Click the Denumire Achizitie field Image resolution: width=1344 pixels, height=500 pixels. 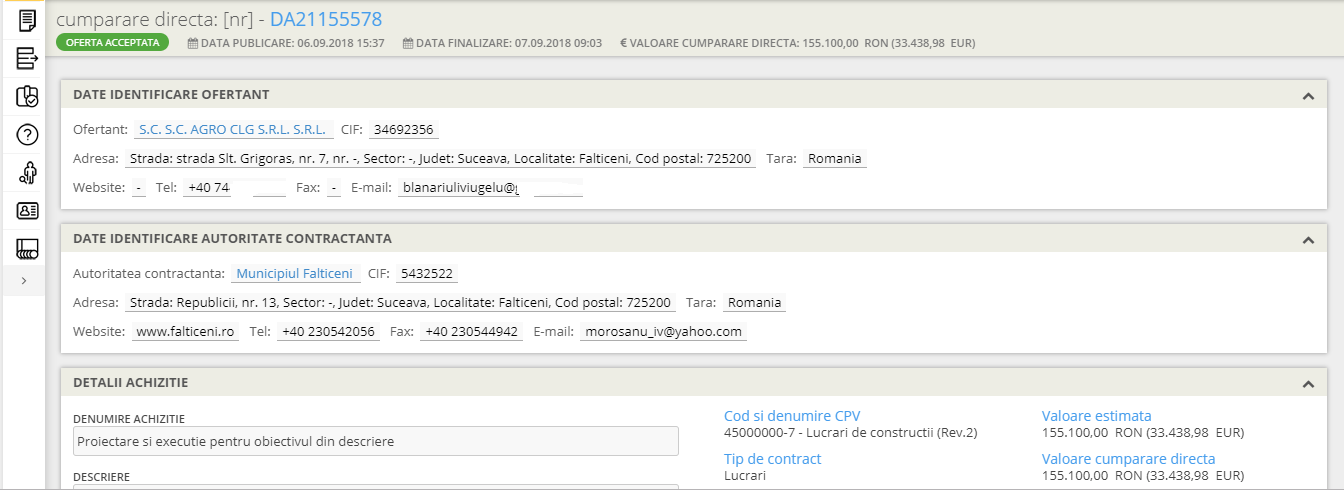pos(376,441)
